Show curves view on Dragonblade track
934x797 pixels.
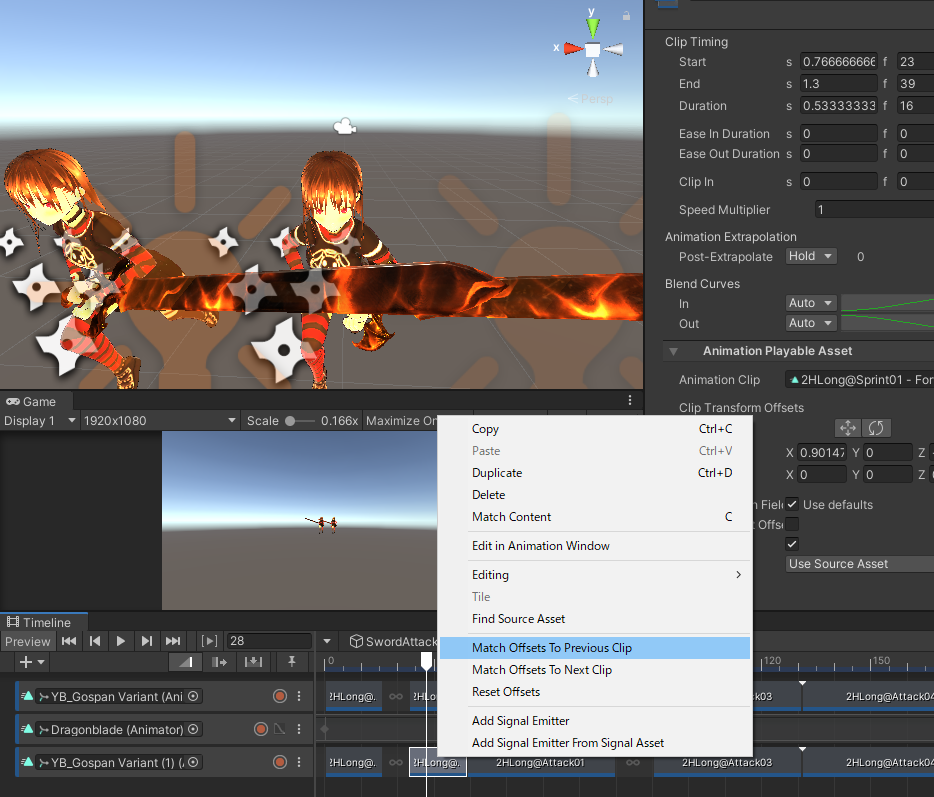click(x=279, y=729)
